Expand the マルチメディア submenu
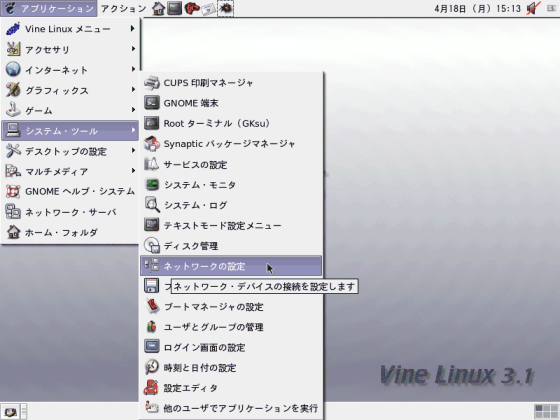 coord(70,171)
